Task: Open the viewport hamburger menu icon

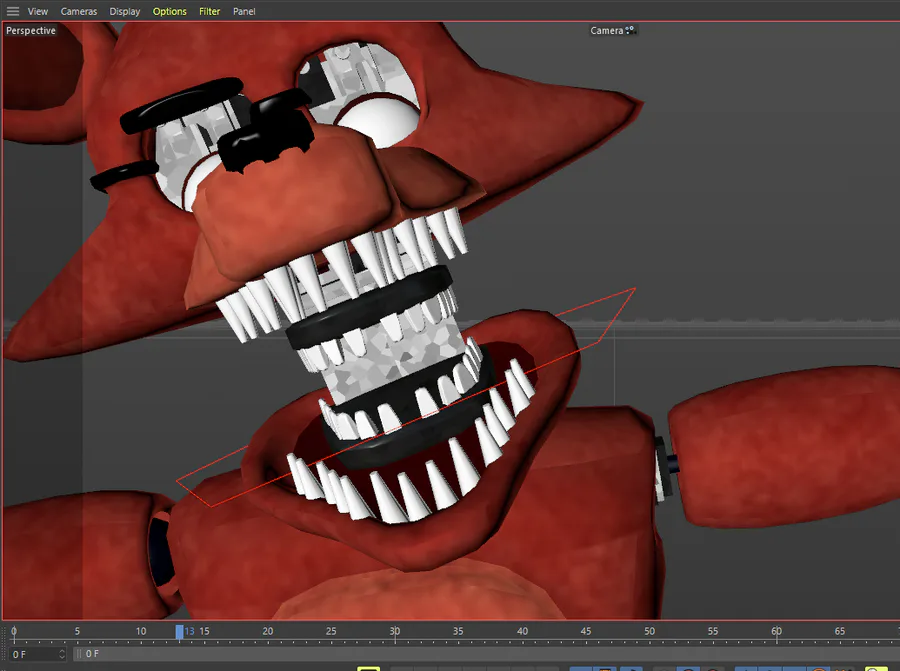Action: coord(13,11)
